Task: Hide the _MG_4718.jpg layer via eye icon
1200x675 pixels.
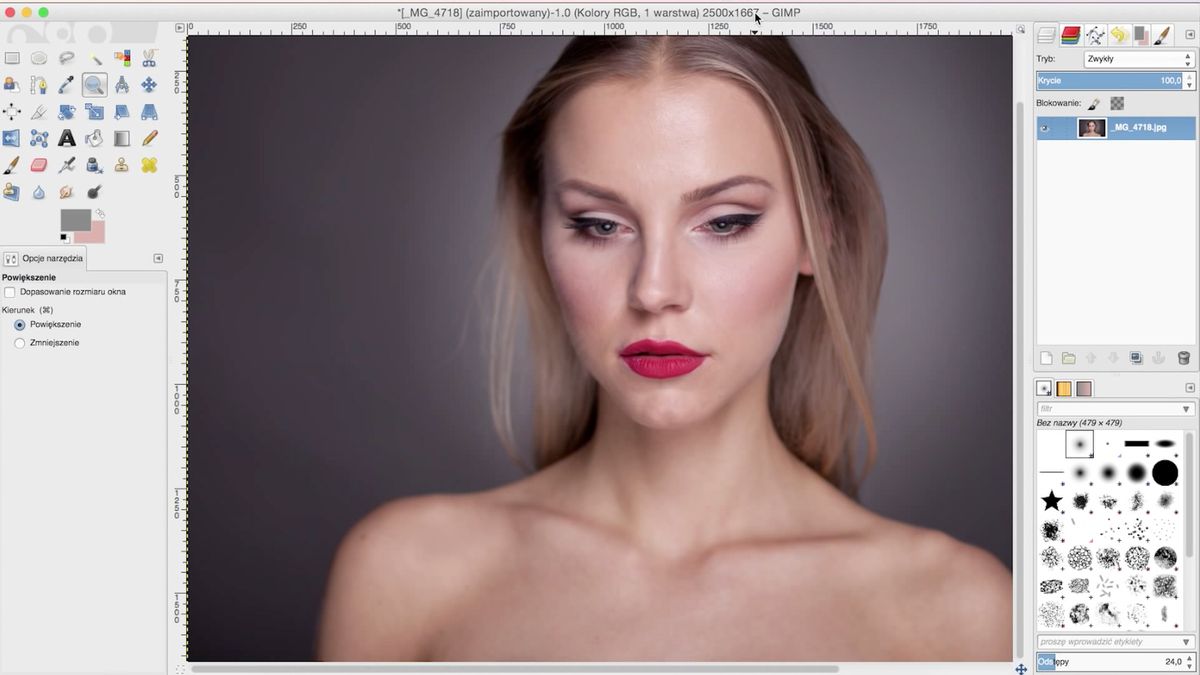Action: click(x=1045, y=128)
